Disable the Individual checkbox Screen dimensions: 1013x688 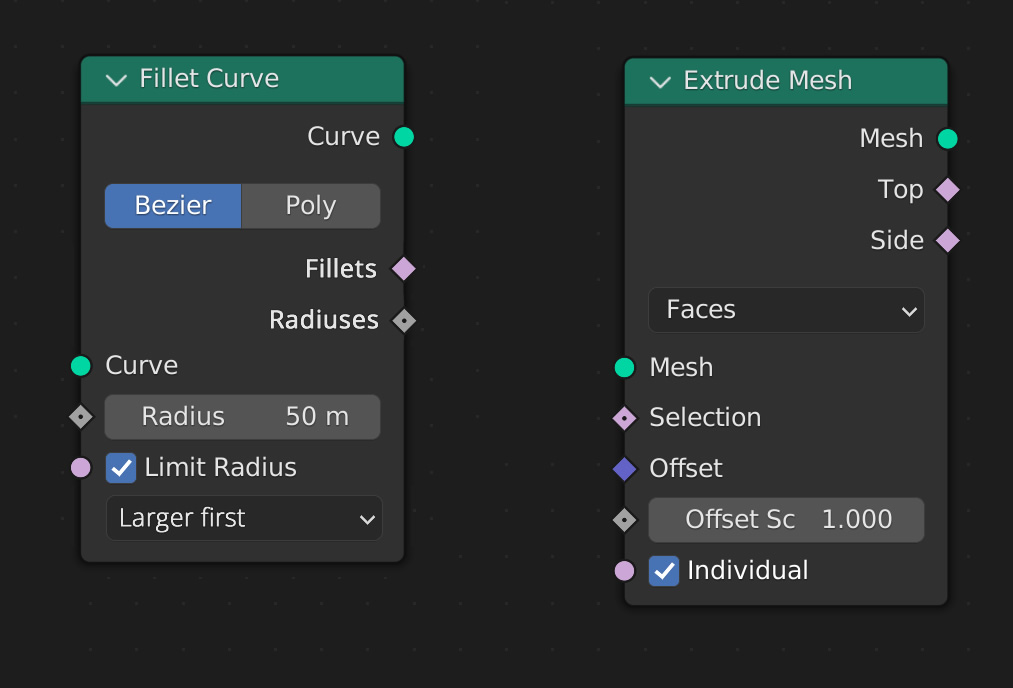(664, 571)
